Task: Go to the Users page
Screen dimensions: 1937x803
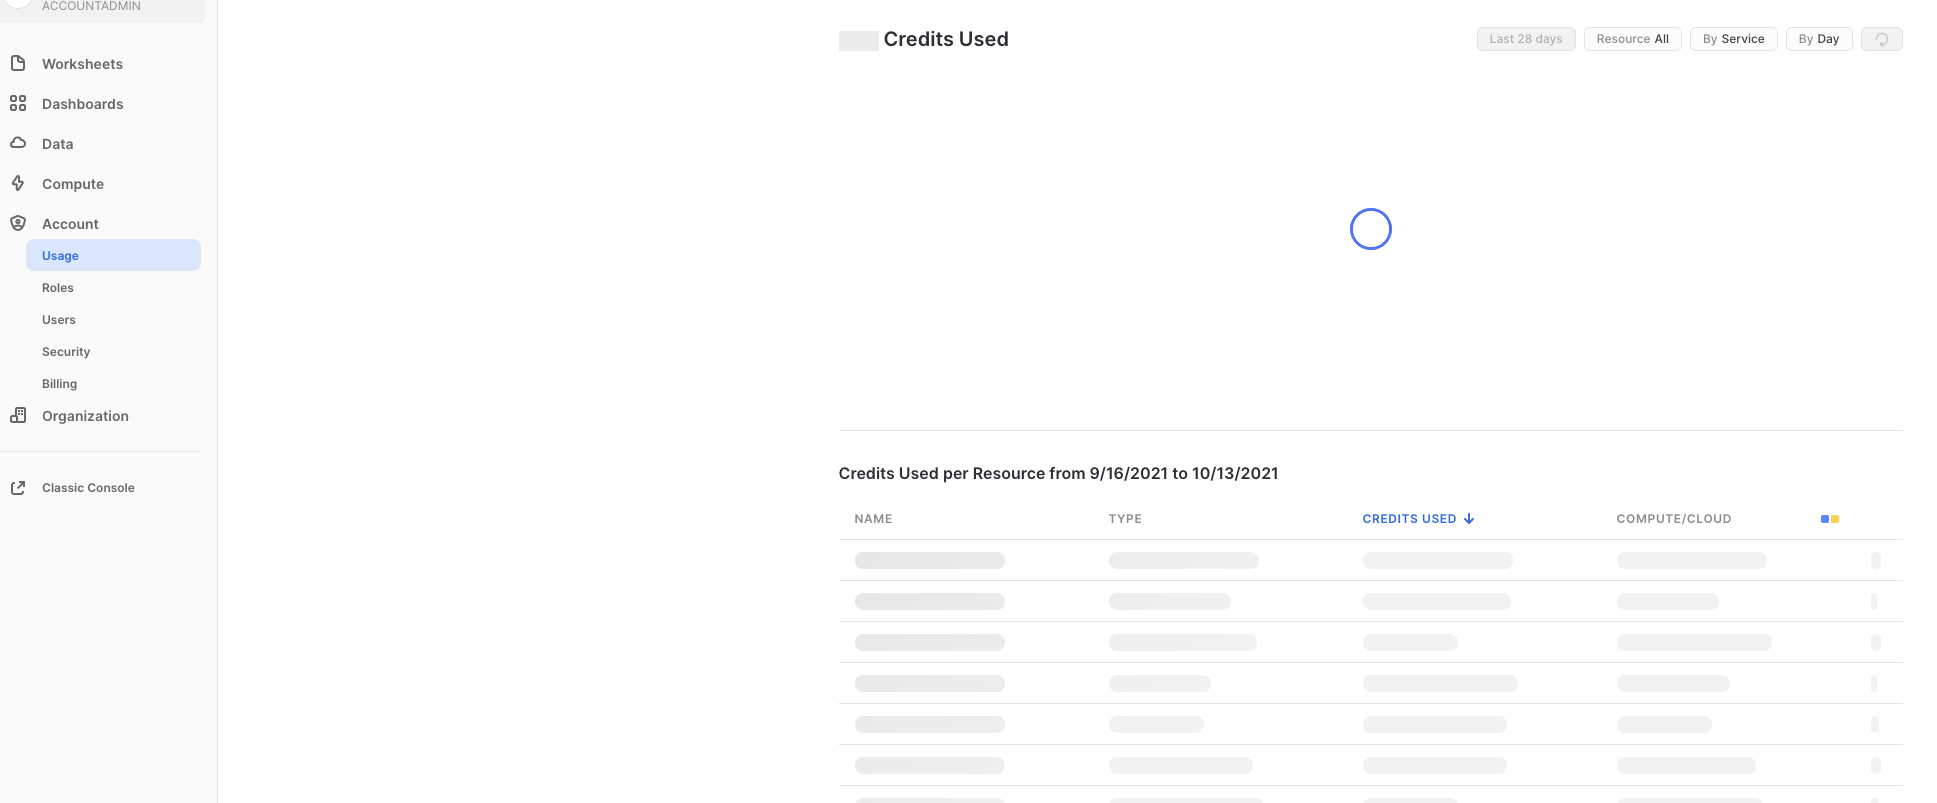Action: click(59, 320)
